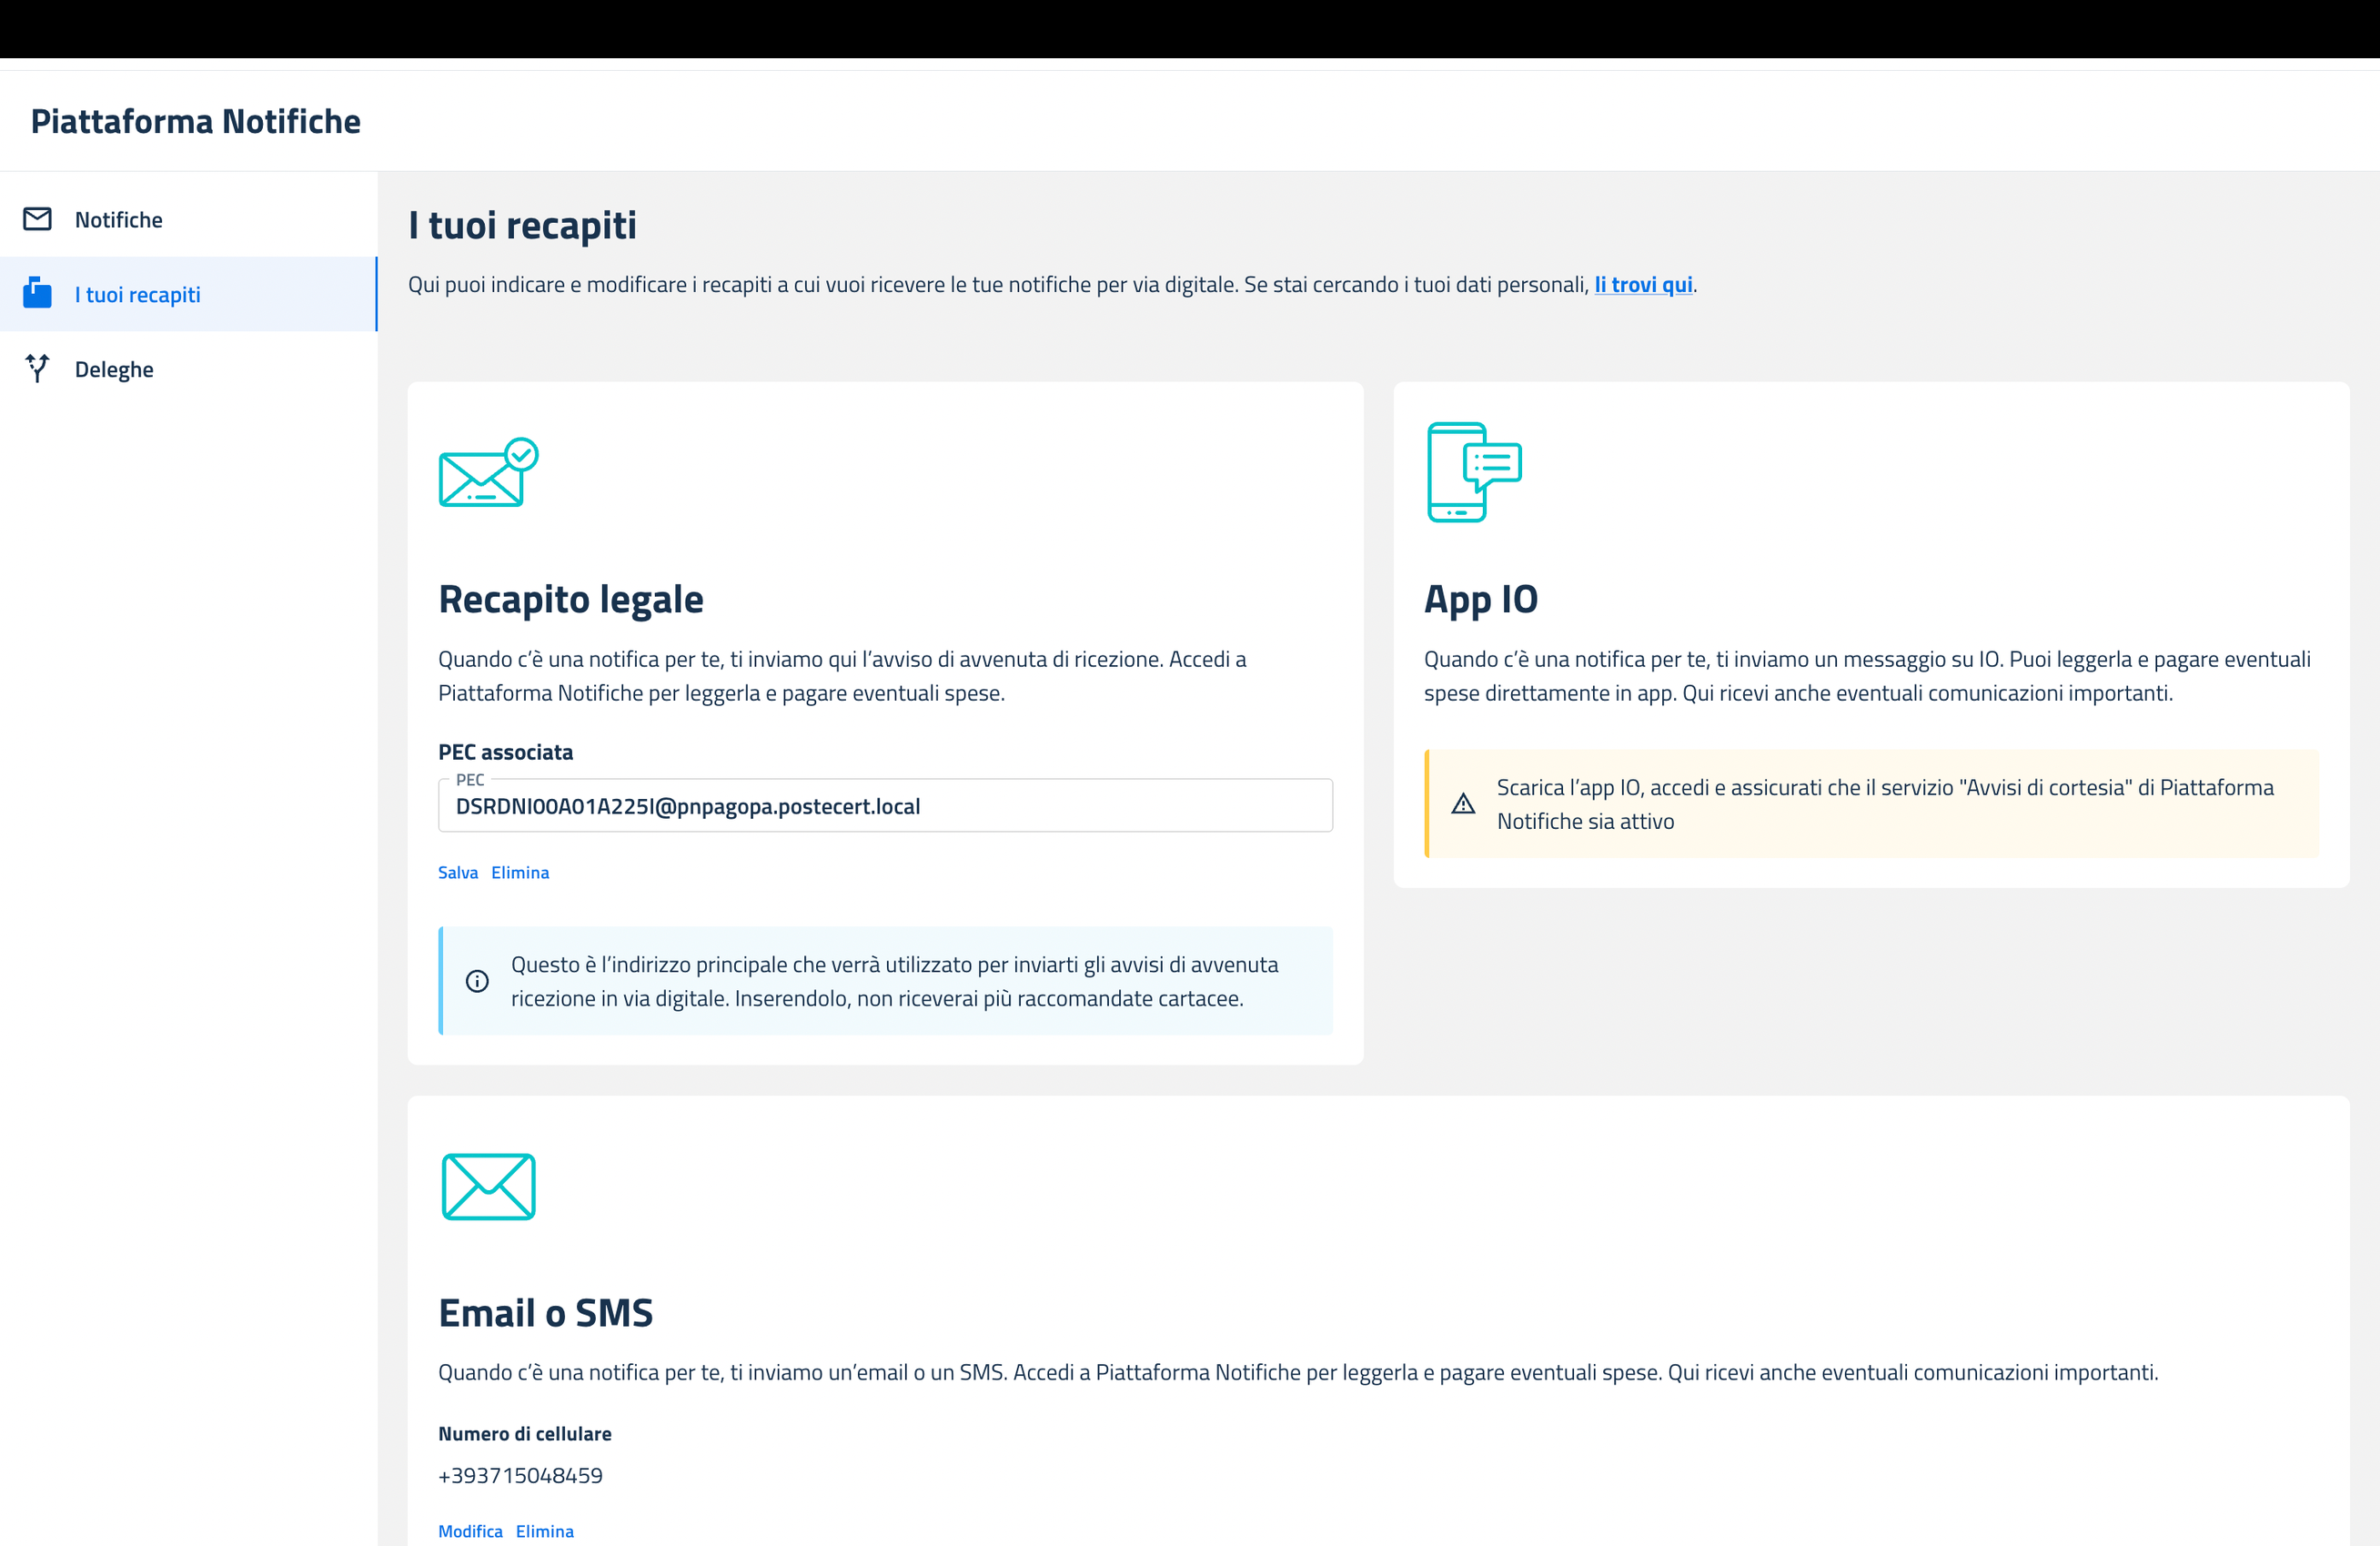This screenshot has width=2380, height=1546.
Task: Click the App IO phone message icon
Action: click(x=1473, y=472)
